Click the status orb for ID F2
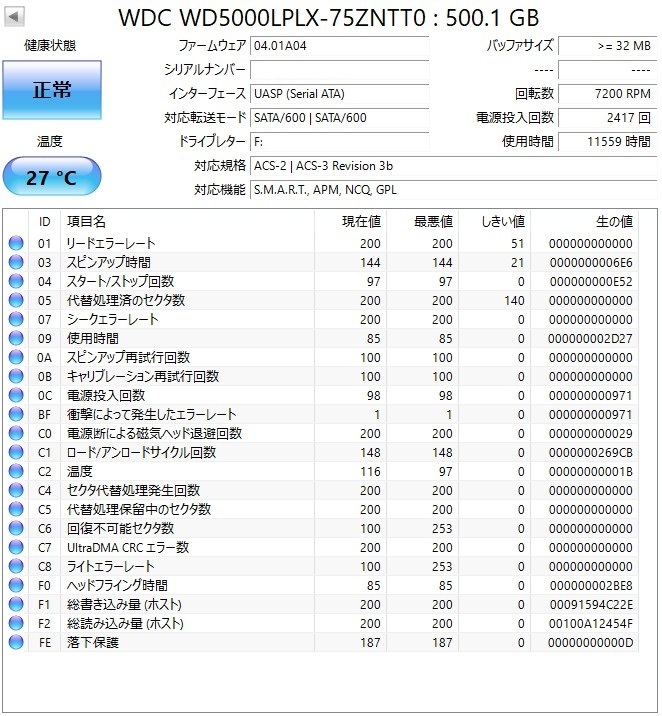Screen dimensions: 662x716 16,623
